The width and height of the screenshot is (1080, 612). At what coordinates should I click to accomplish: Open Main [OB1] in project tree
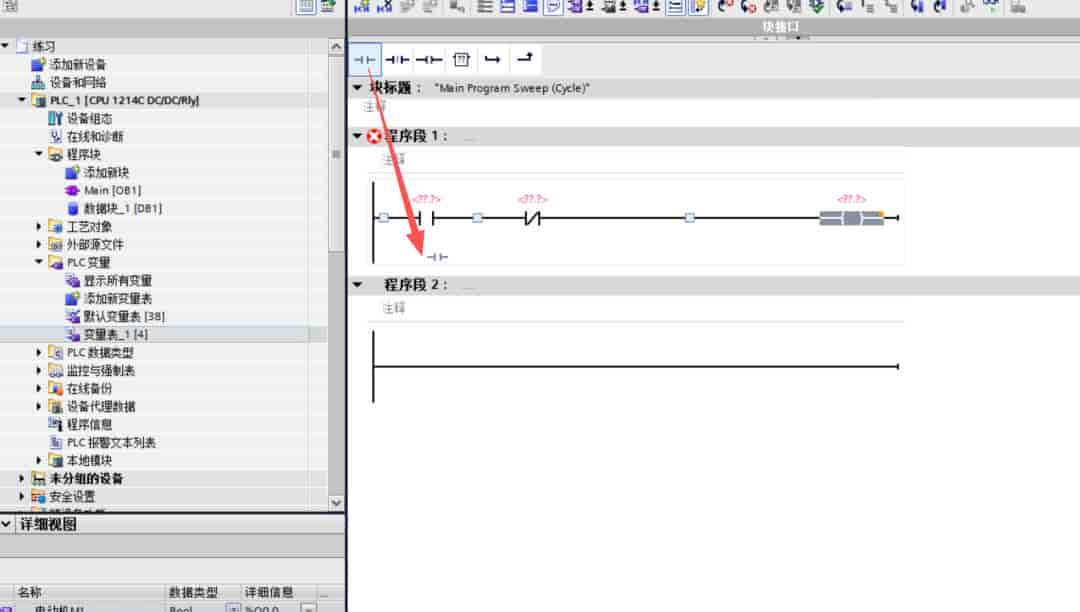click(112, 190)
